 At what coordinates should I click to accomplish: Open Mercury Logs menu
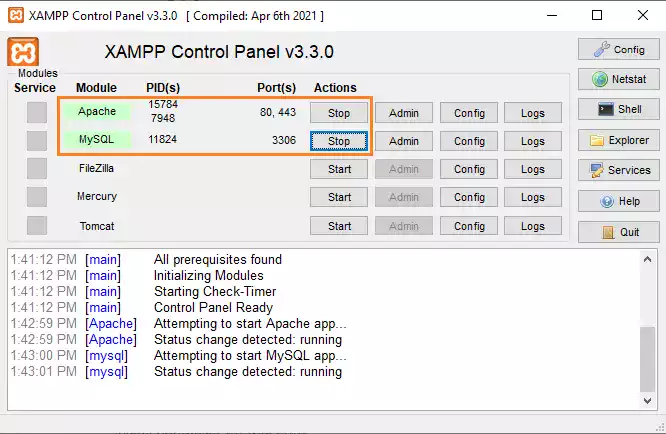click(533, 197)
